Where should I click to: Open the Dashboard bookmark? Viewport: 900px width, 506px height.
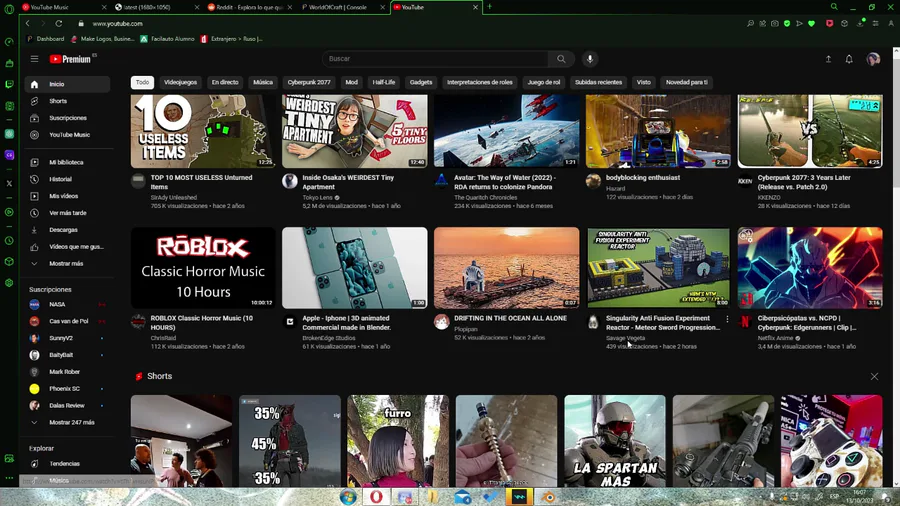click(45, 39)
